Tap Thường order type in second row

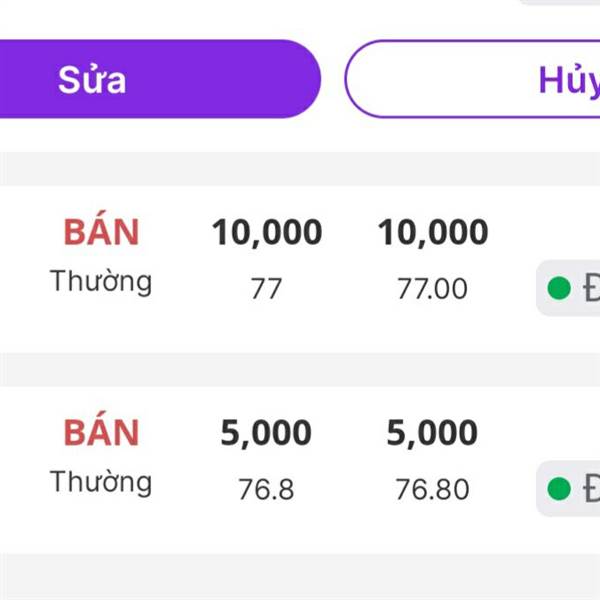pyautogui.click(x=101, y=482)
